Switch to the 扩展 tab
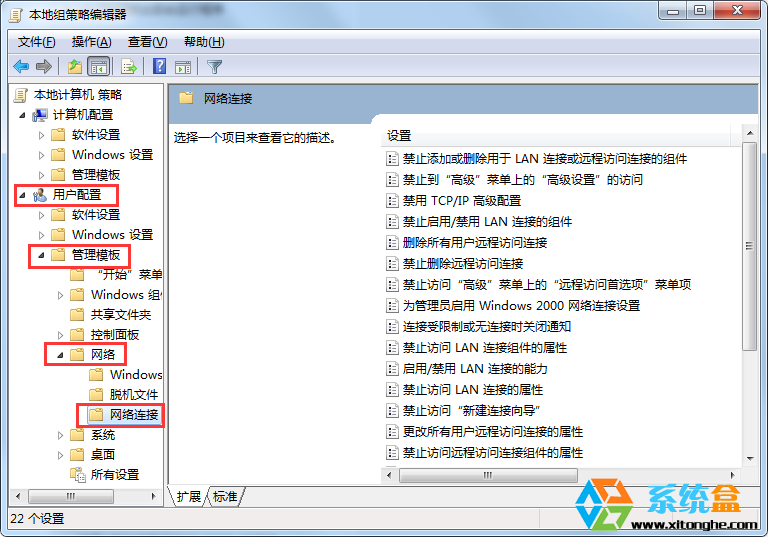 (189, 497)
